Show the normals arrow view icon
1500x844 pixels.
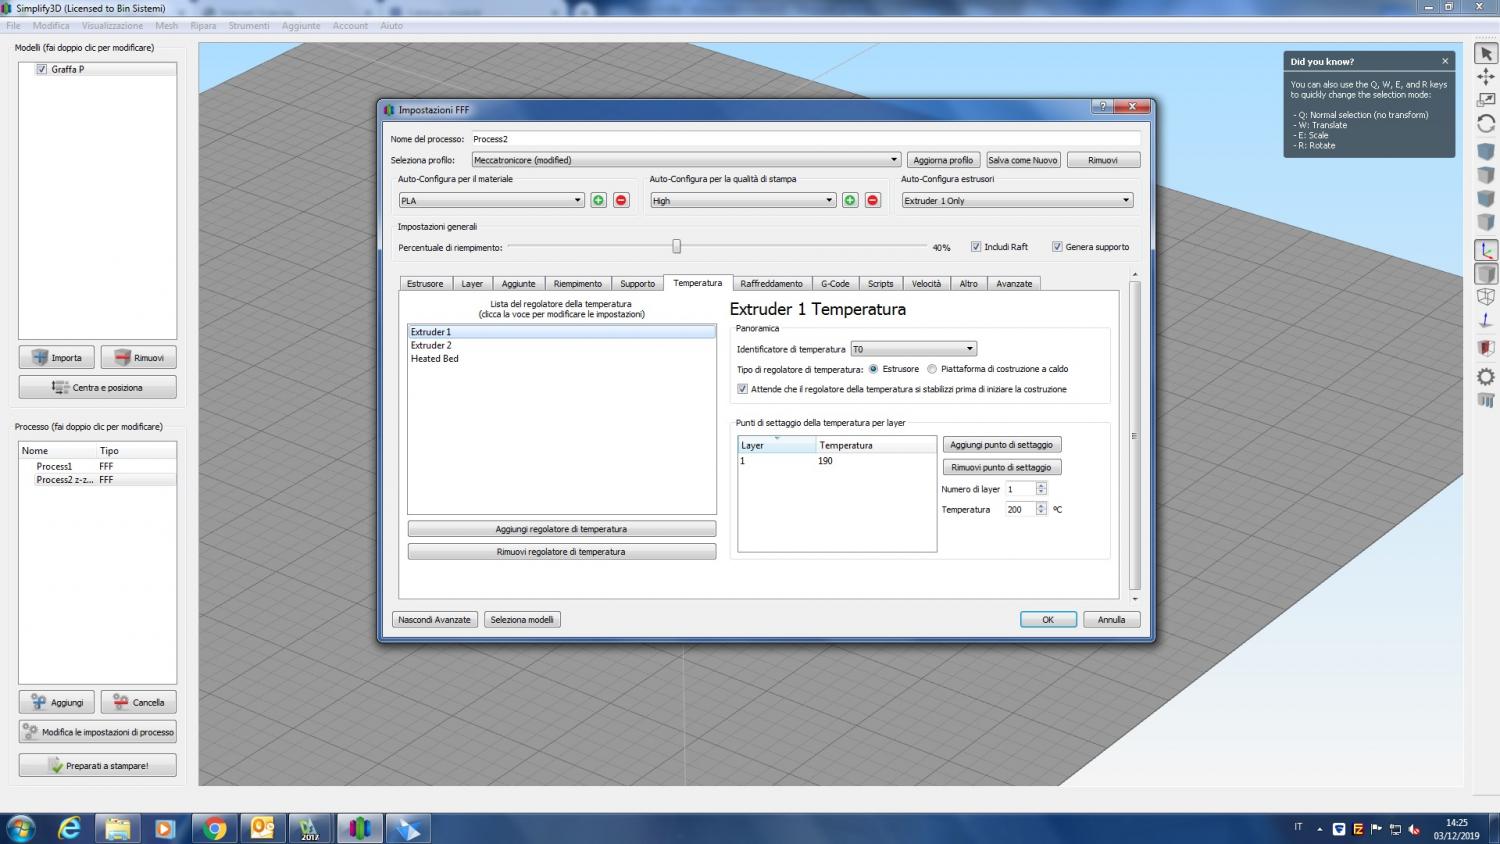[1486, 321]
